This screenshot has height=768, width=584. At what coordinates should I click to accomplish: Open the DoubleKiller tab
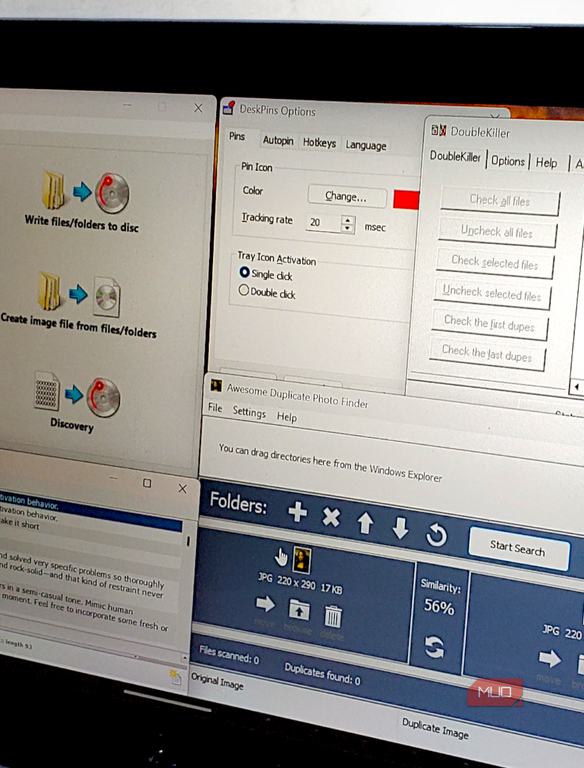[455, 156]
